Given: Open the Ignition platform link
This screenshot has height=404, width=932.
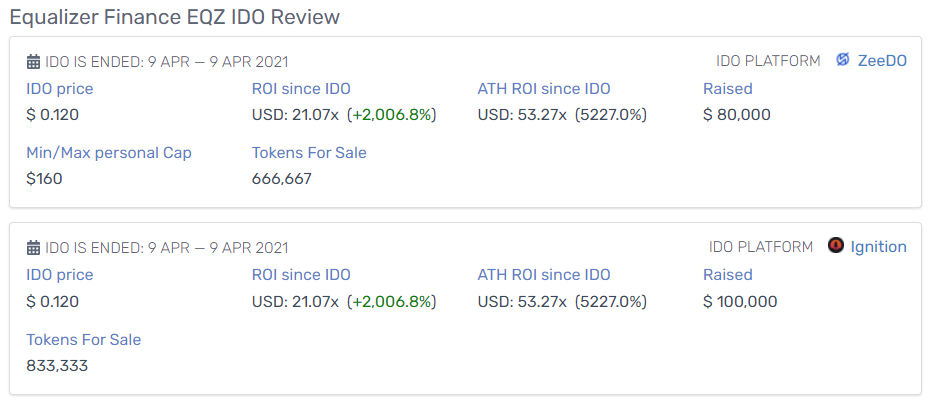Looking at the screenshot, I should point(879,247).
